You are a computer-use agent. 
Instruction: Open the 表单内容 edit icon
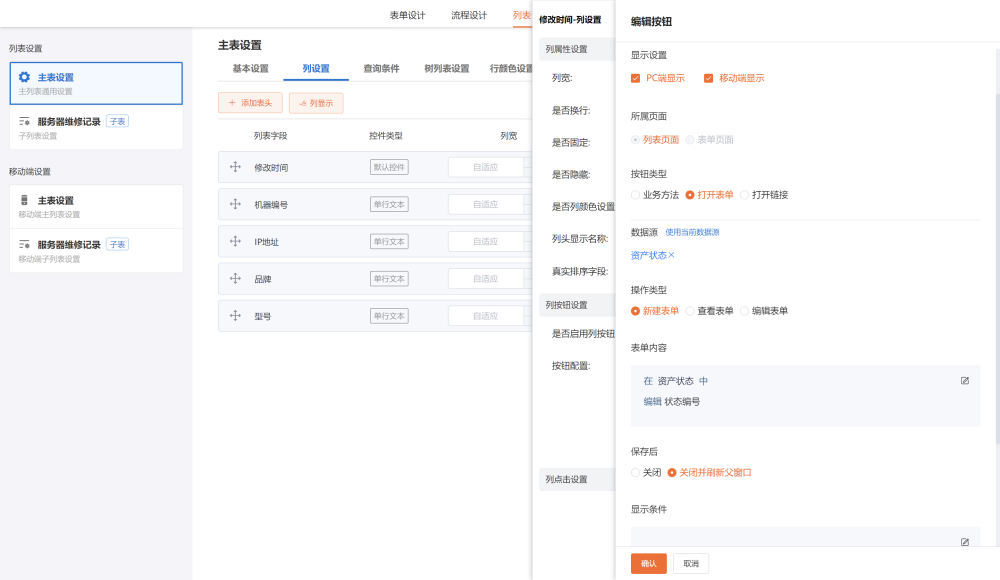(x=964, y=381)
